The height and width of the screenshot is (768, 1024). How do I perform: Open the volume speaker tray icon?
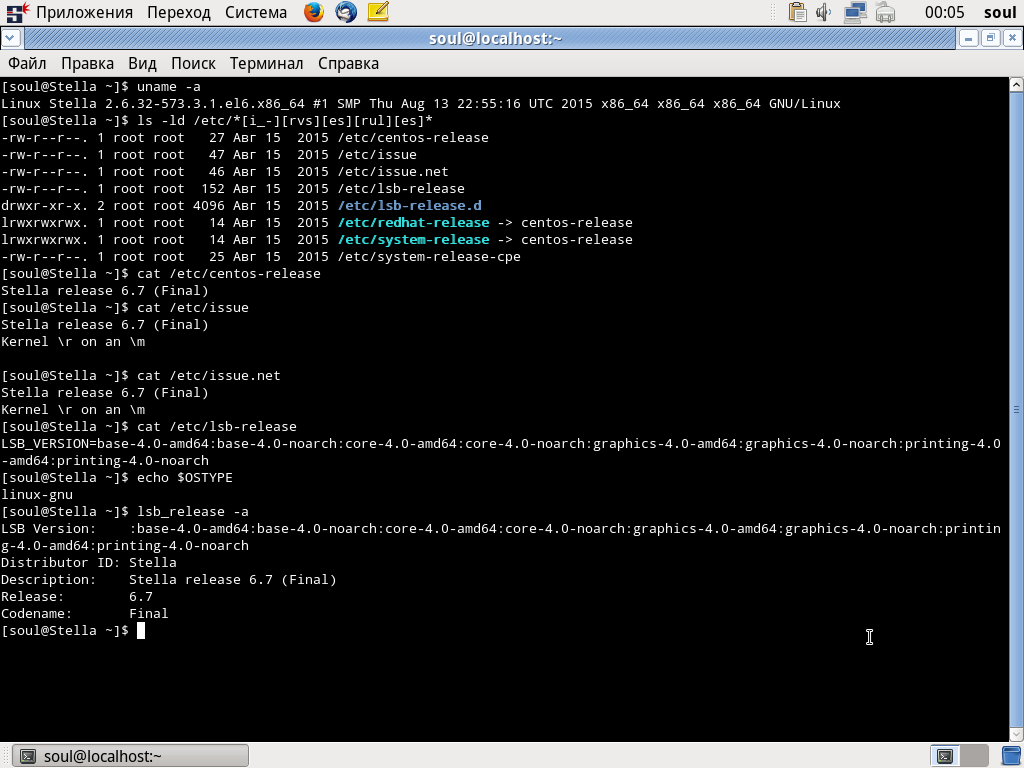(824, 12)
